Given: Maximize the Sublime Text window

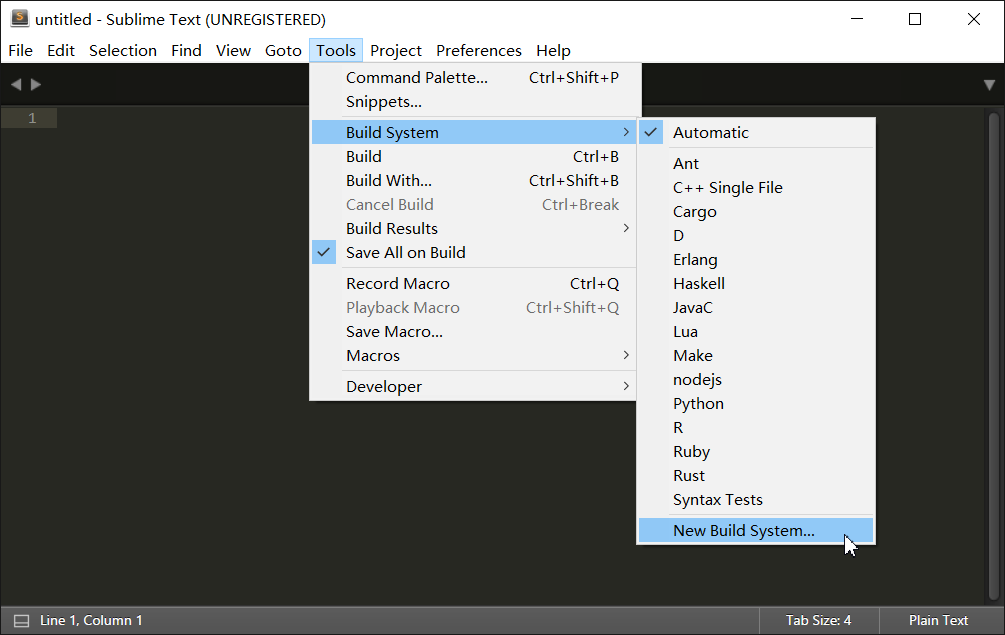Looking at the screenshot, I should click(915, 19).
